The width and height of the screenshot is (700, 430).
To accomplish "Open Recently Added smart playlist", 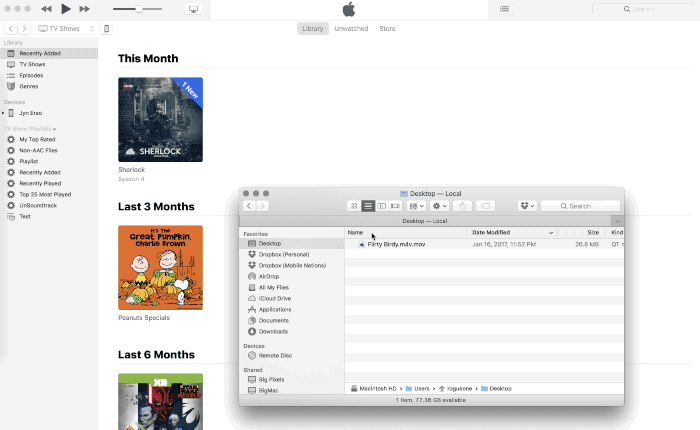I will 49,172.
